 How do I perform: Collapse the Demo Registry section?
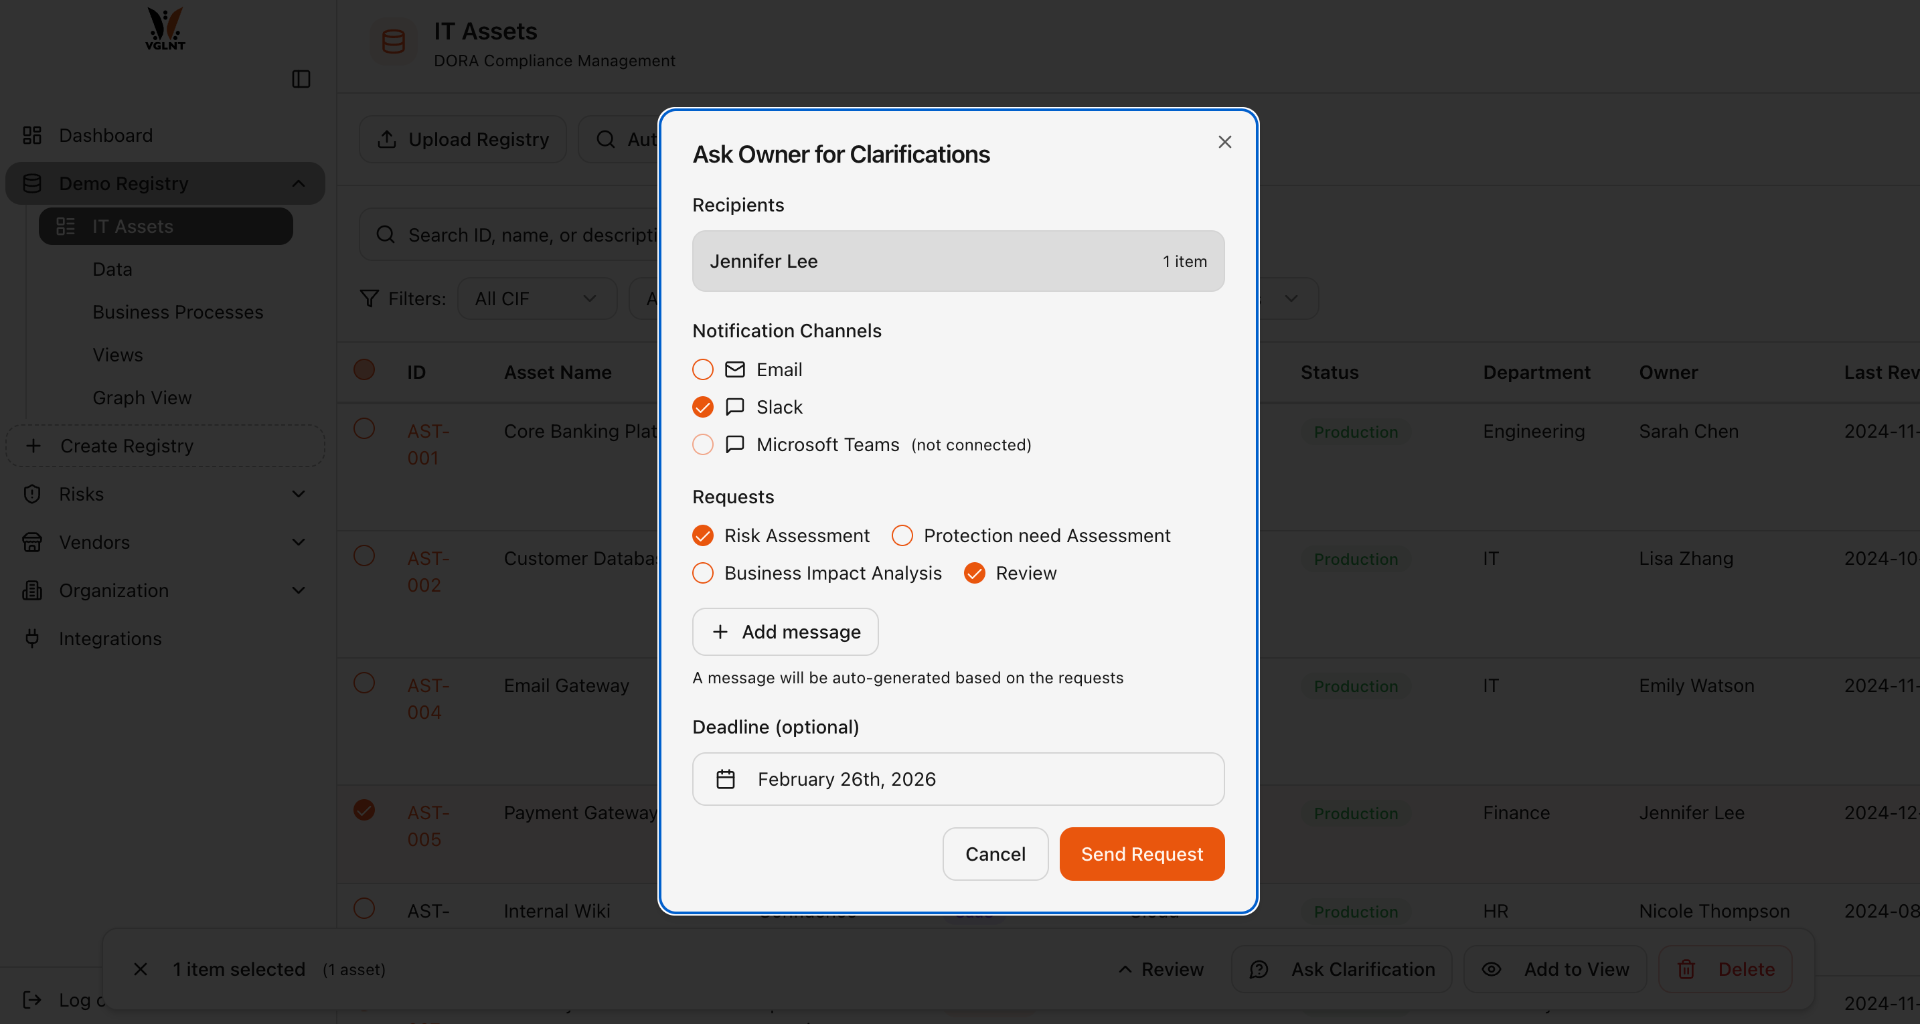coord(298,183)
